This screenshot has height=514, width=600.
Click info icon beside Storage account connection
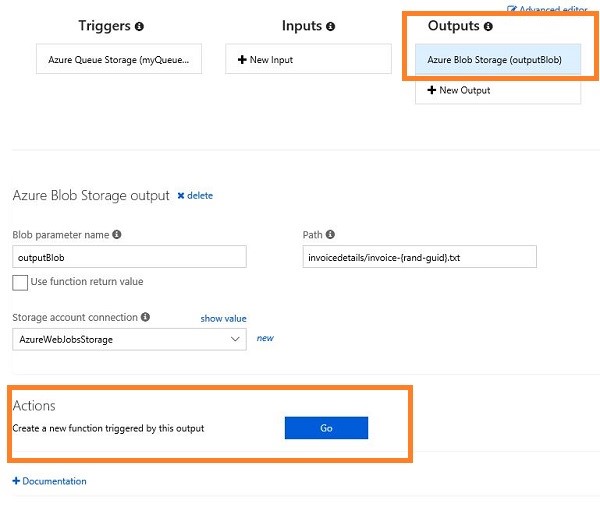[x=146, y=318]
